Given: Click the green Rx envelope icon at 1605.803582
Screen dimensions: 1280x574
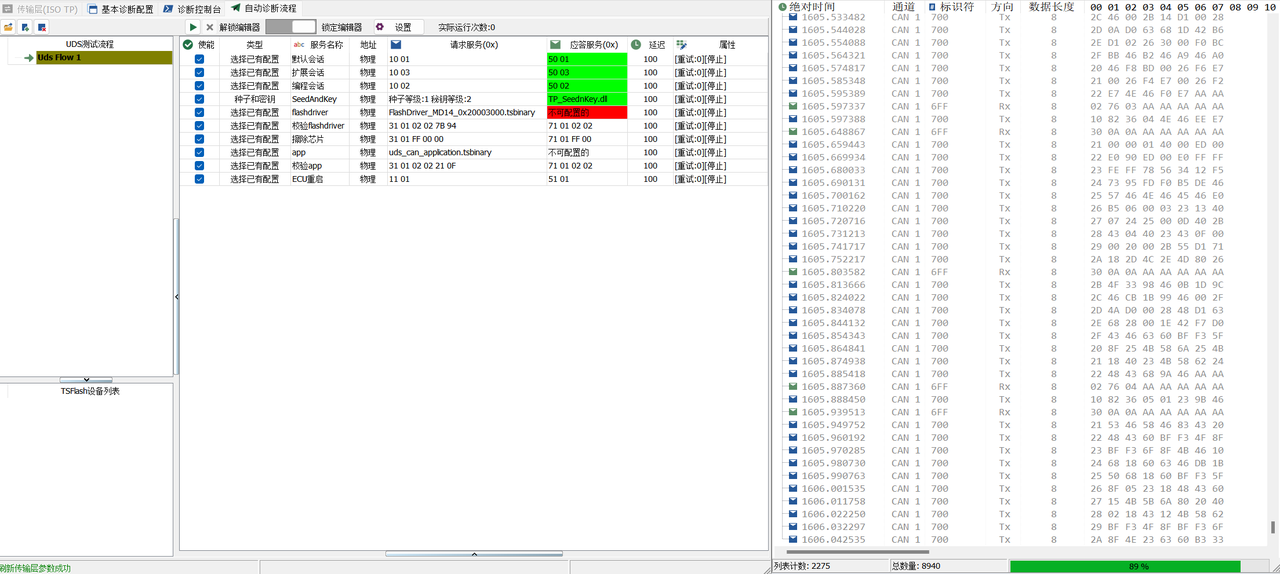Looking at the screenshot, I should click(793, 272).
